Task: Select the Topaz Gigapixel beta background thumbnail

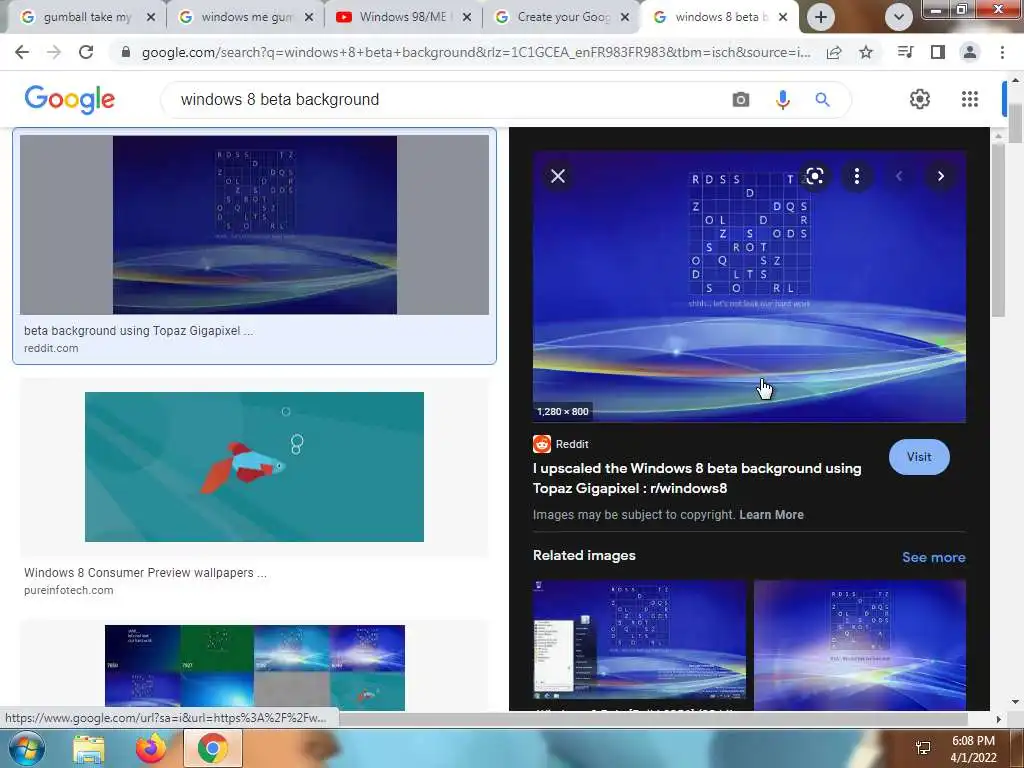Action: click(254, 225)
